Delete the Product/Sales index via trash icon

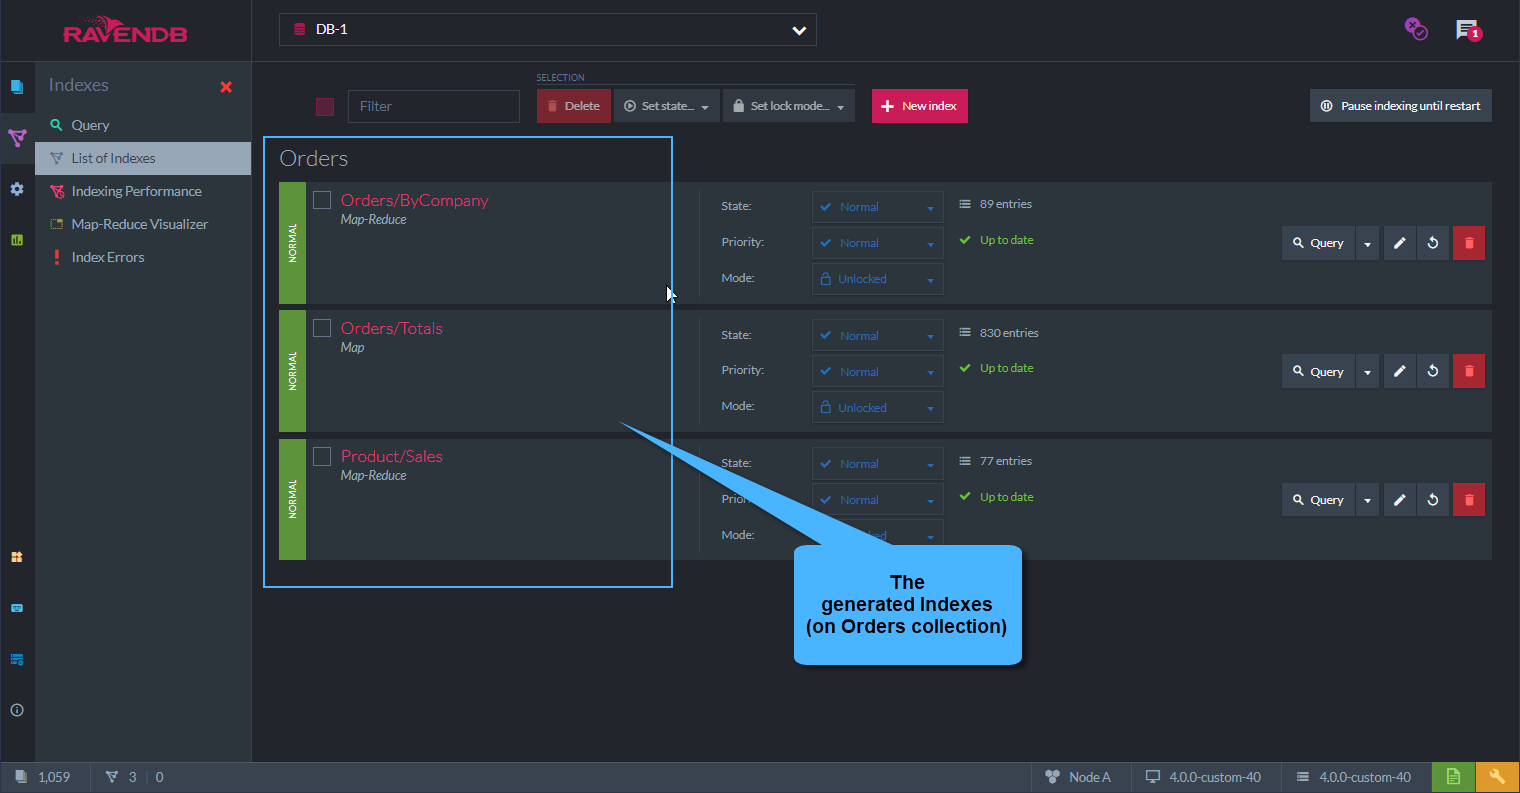[x=1469, y=499]
